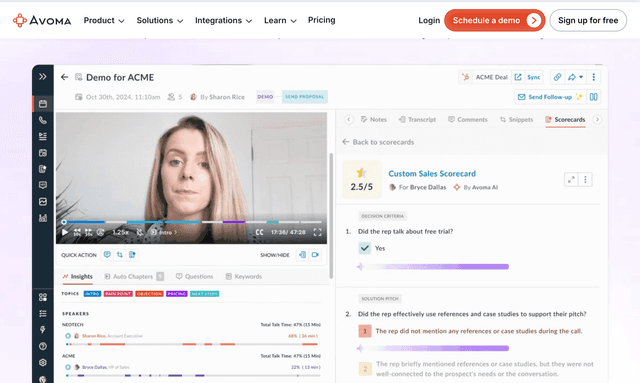Toggle the INTRO topic tag

pos(92,294)
